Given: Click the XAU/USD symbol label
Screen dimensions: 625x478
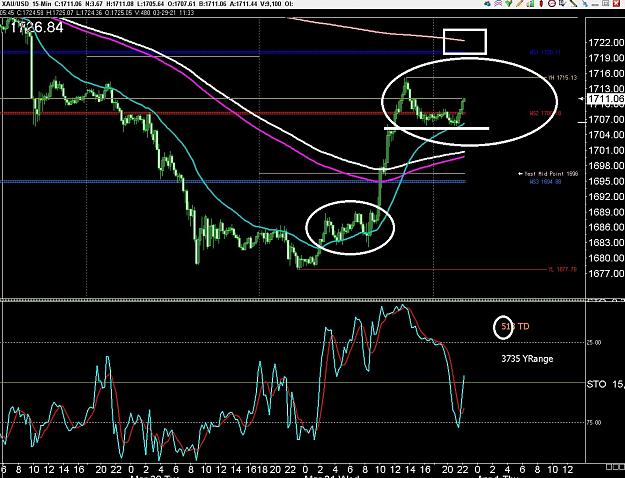Looking at the screenshot, I should (x=15, y=4).
